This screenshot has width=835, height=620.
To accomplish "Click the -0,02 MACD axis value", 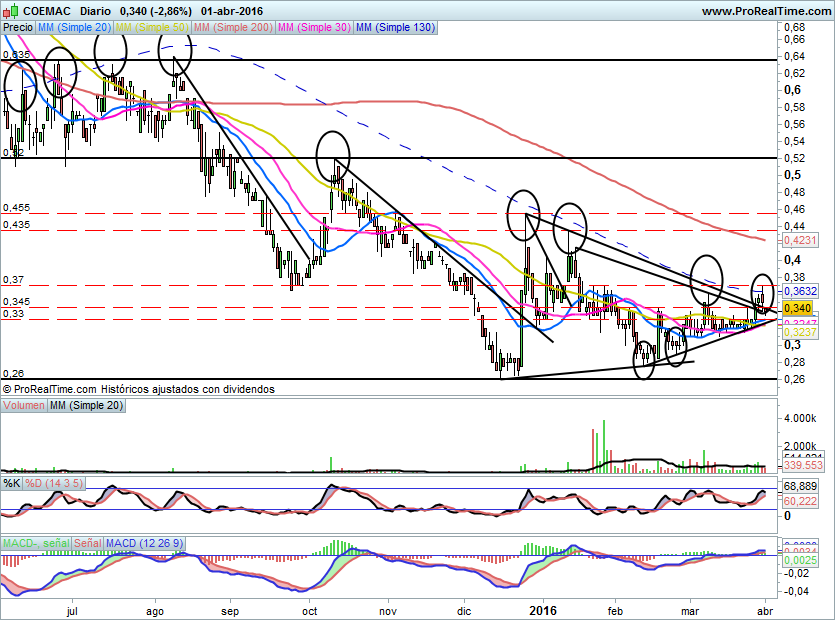I will click(x=797, y=574).
